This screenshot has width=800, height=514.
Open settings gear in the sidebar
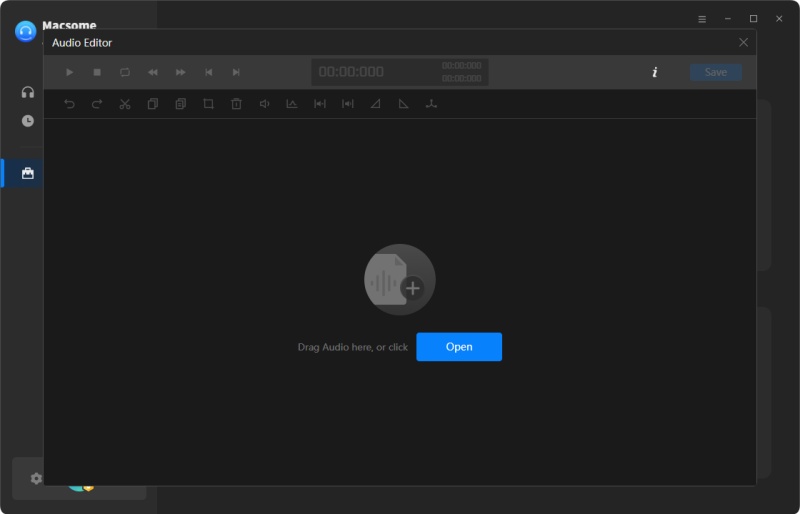point(36,479)
